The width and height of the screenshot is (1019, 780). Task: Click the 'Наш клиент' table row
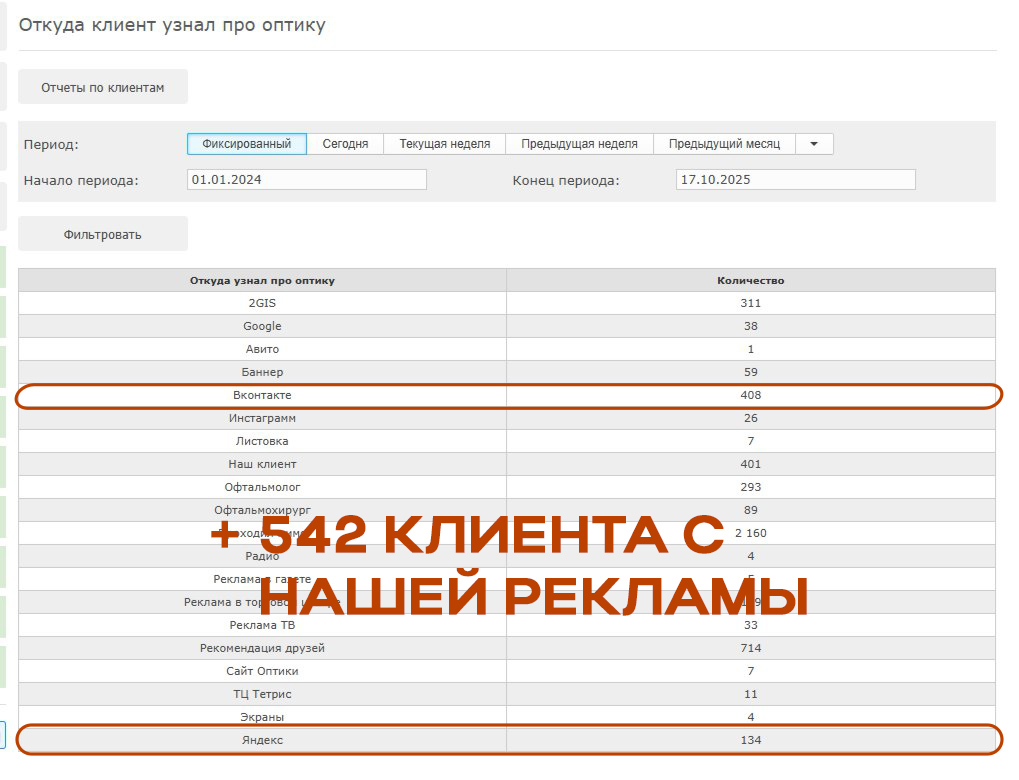tap(262, 464)
